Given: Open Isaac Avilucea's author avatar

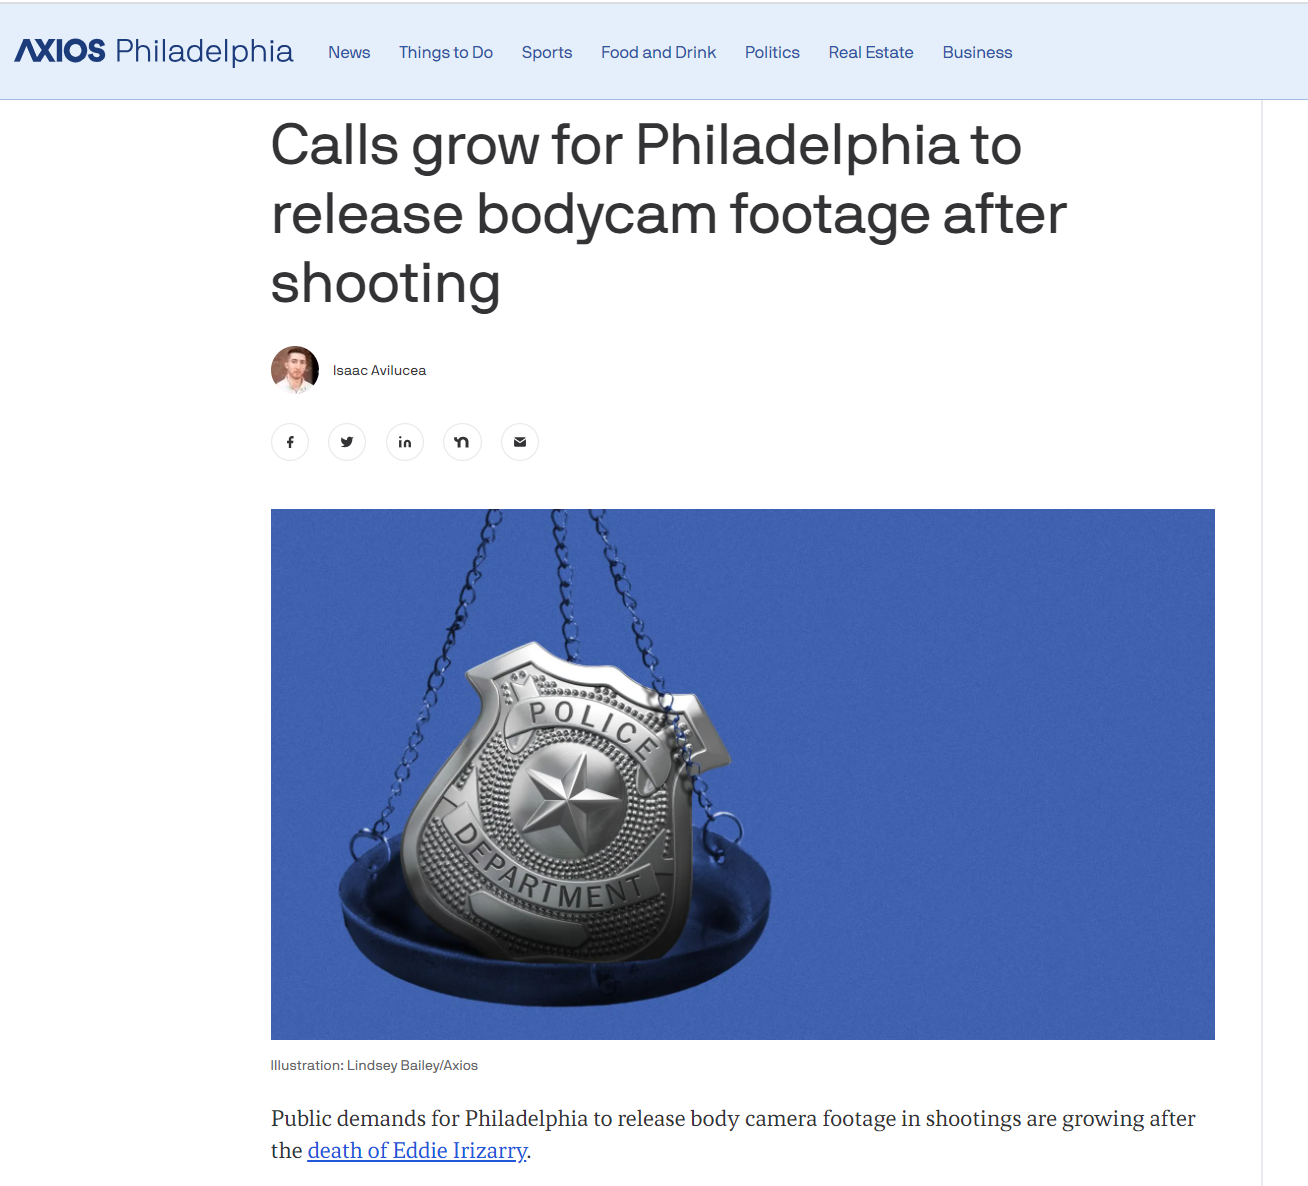Looking at the screenshot, I should (x=295, y=370).
